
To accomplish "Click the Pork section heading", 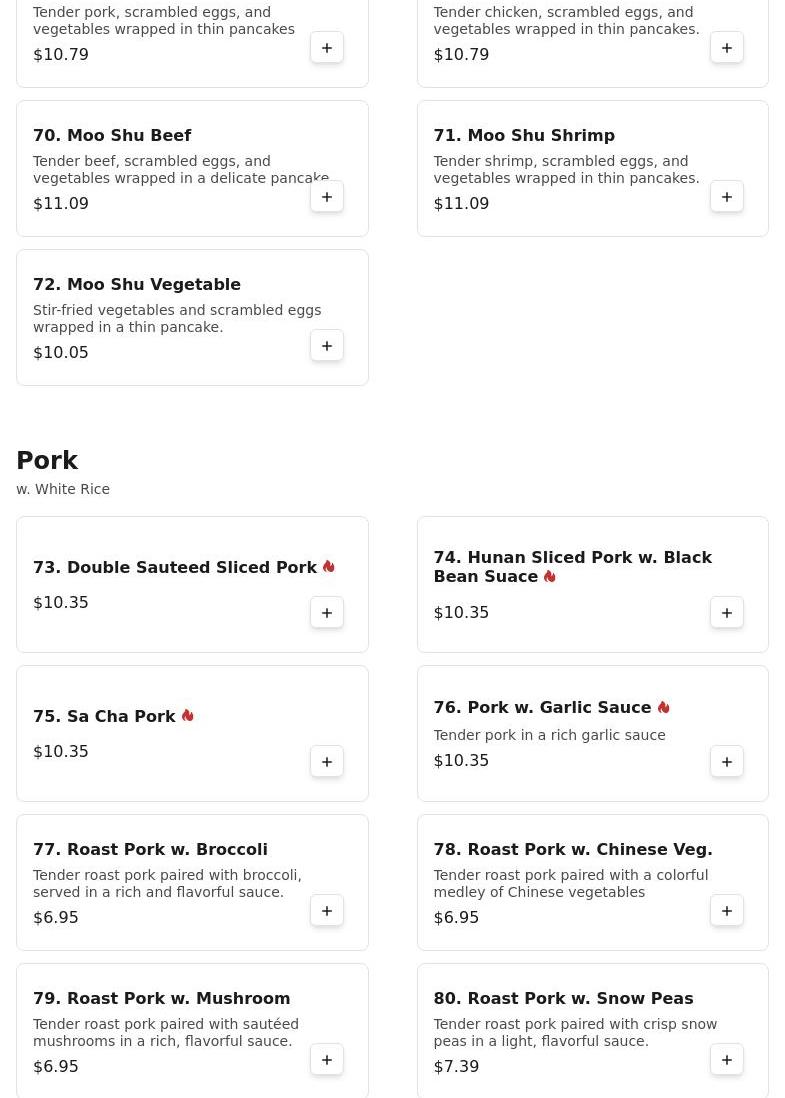I will (47, 461).
